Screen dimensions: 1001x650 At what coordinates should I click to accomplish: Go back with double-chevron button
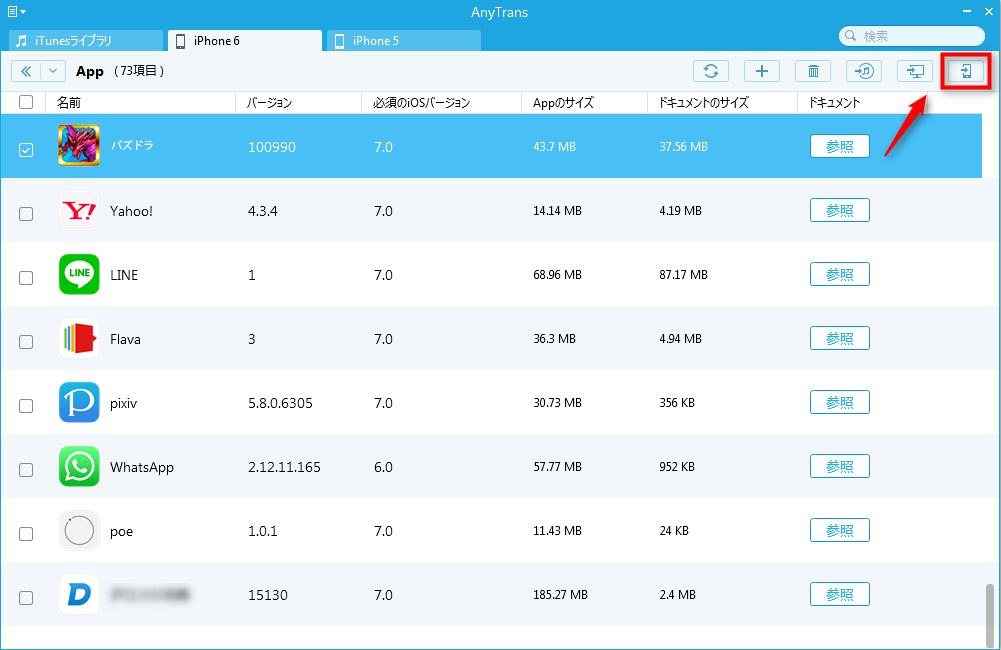(x=26, y=71)
